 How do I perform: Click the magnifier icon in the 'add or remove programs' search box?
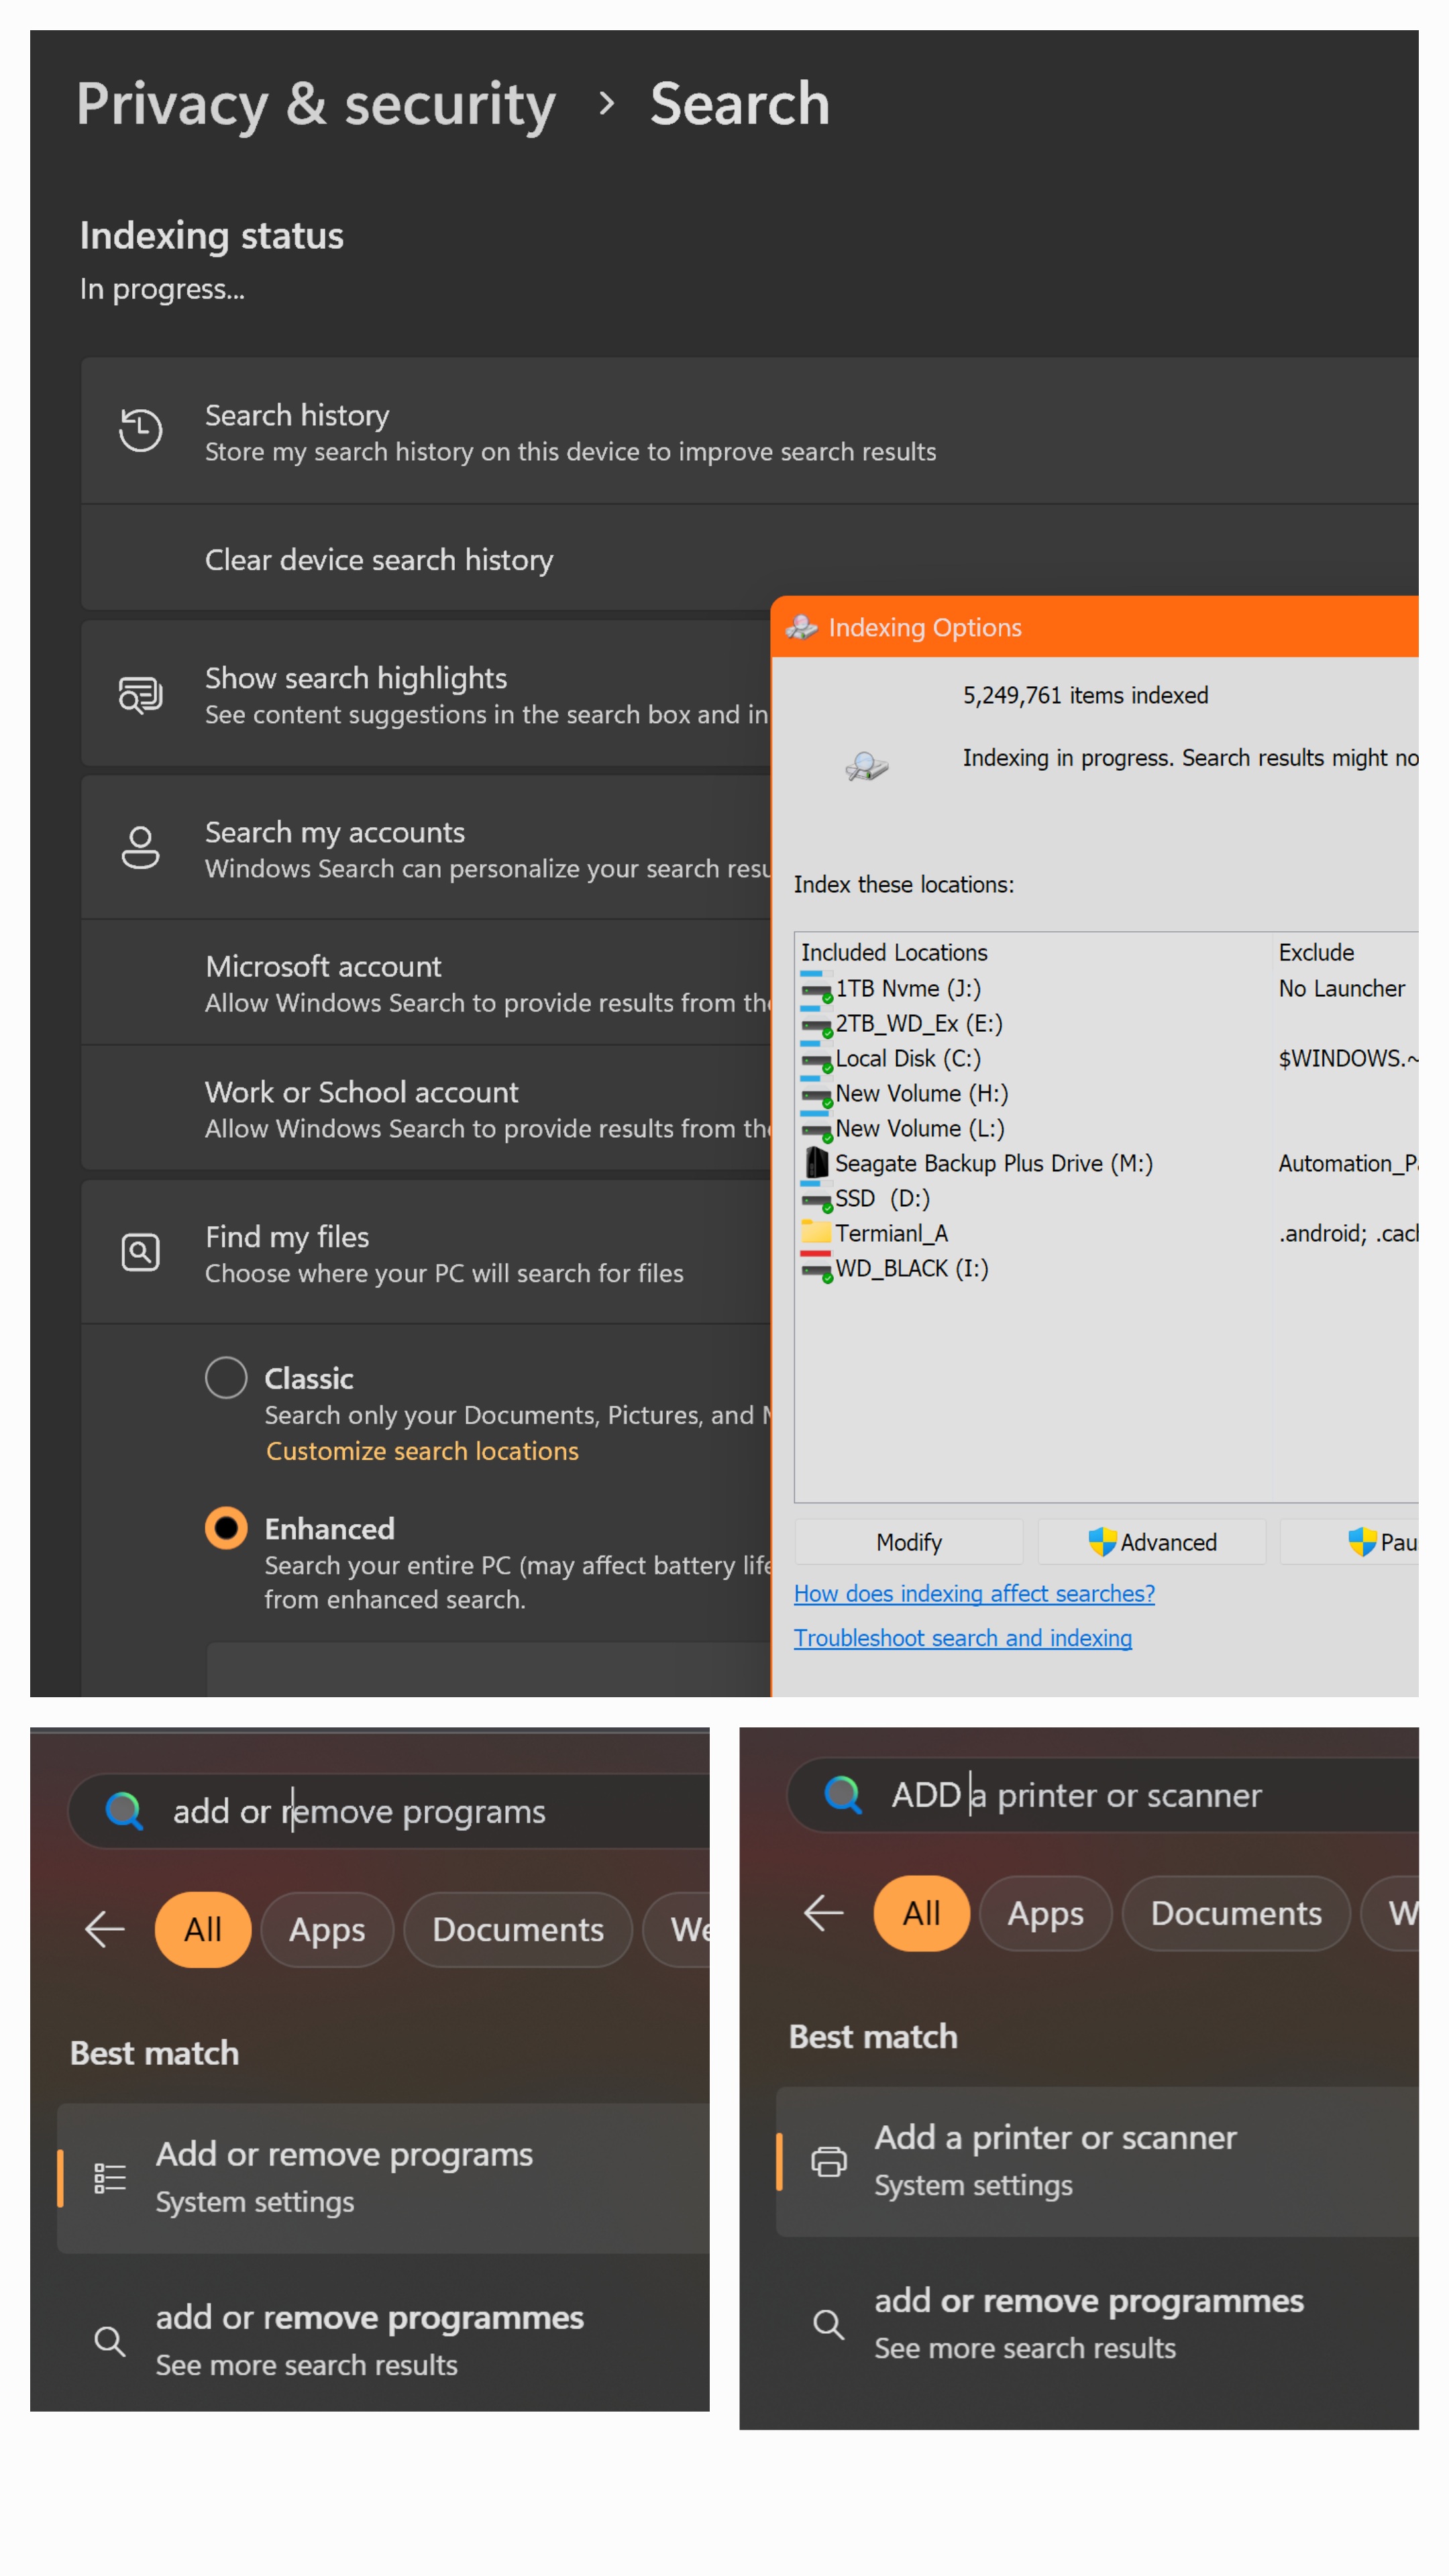pos(125,1811)
